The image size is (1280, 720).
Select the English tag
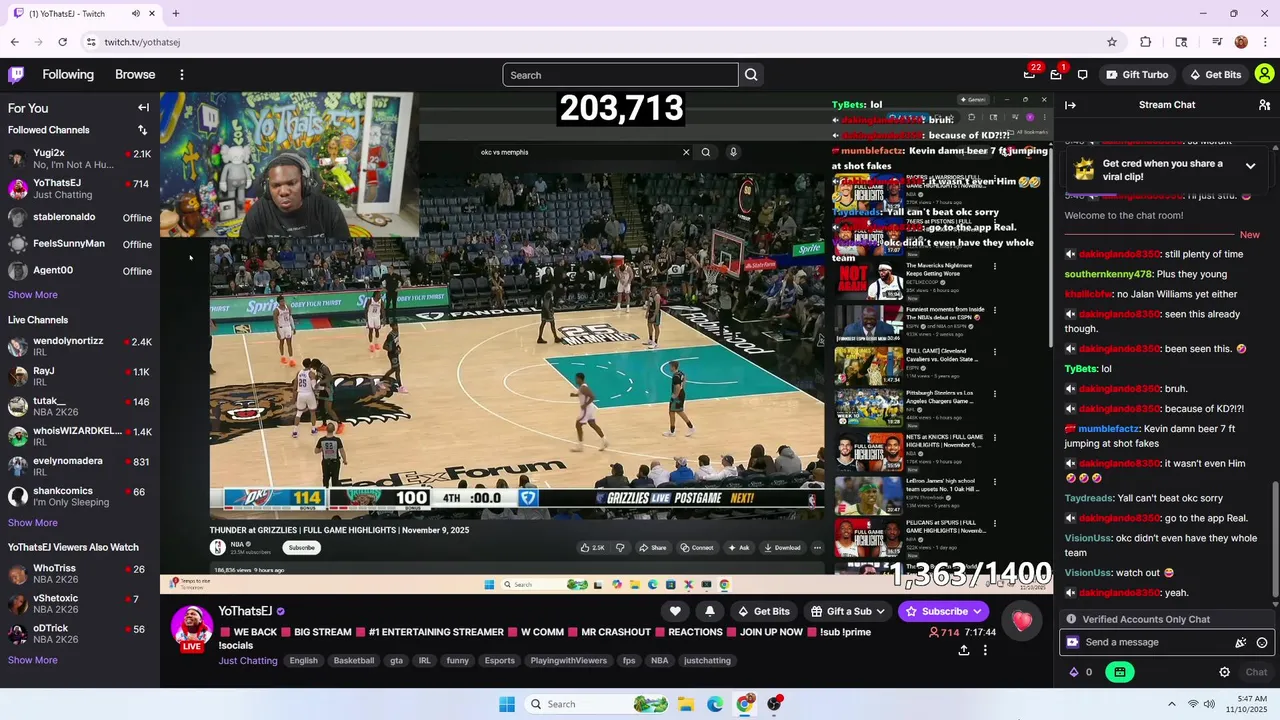[x=303, y=661]
